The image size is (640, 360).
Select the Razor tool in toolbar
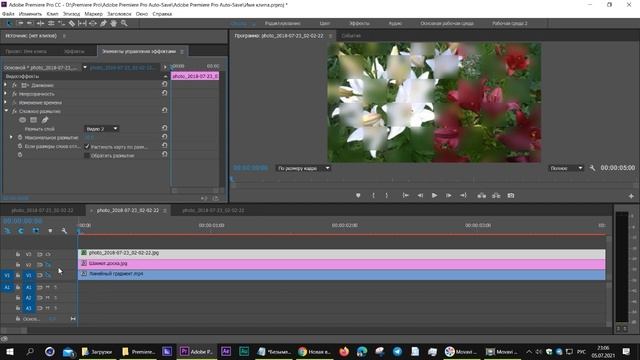[x=72, y=24]
